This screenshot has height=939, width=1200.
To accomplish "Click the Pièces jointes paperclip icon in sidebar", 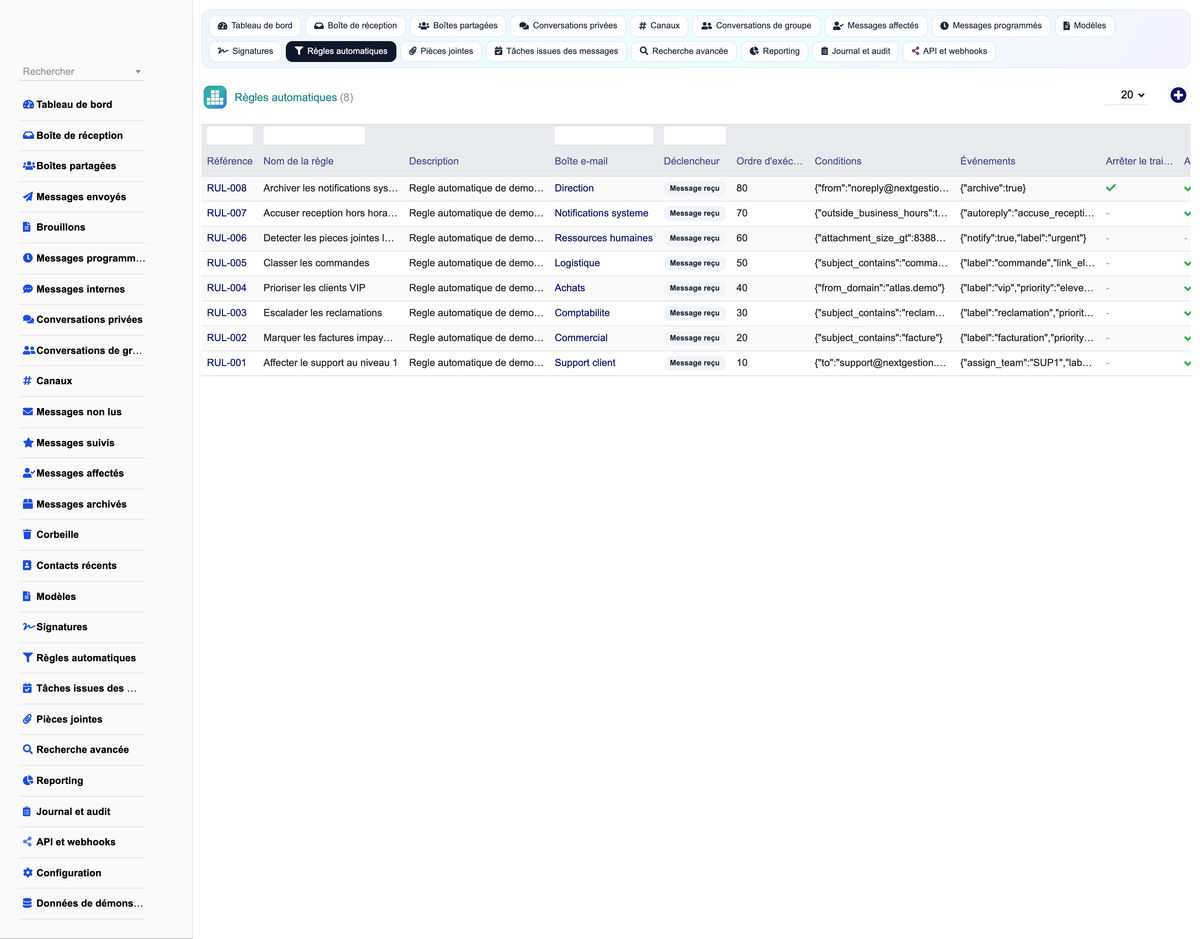I will point(28,719).
